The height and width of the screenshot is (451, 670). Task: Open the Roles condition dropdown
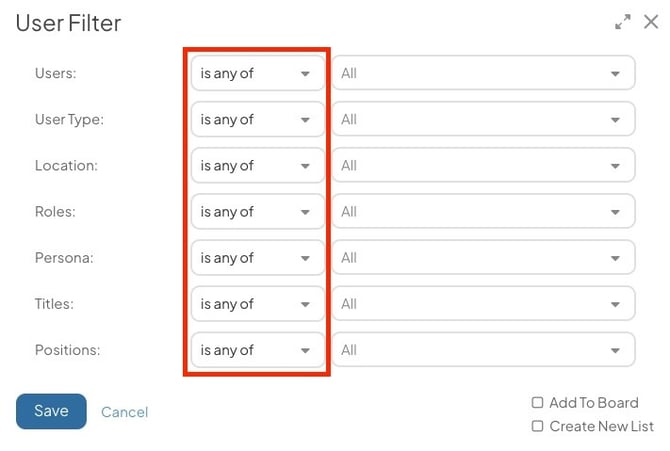tap(257, 212)
